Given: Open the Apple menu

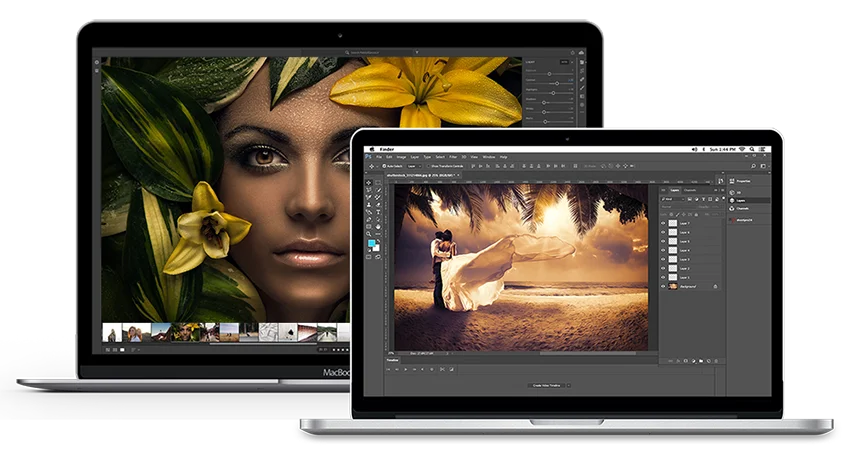Looking at the screenshot, I should coord(372,149).
